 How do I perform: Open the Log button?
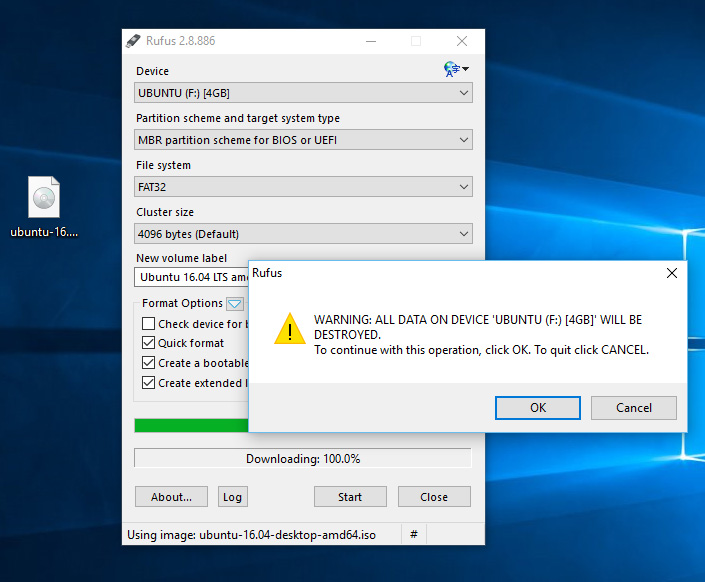click(232, 497)
